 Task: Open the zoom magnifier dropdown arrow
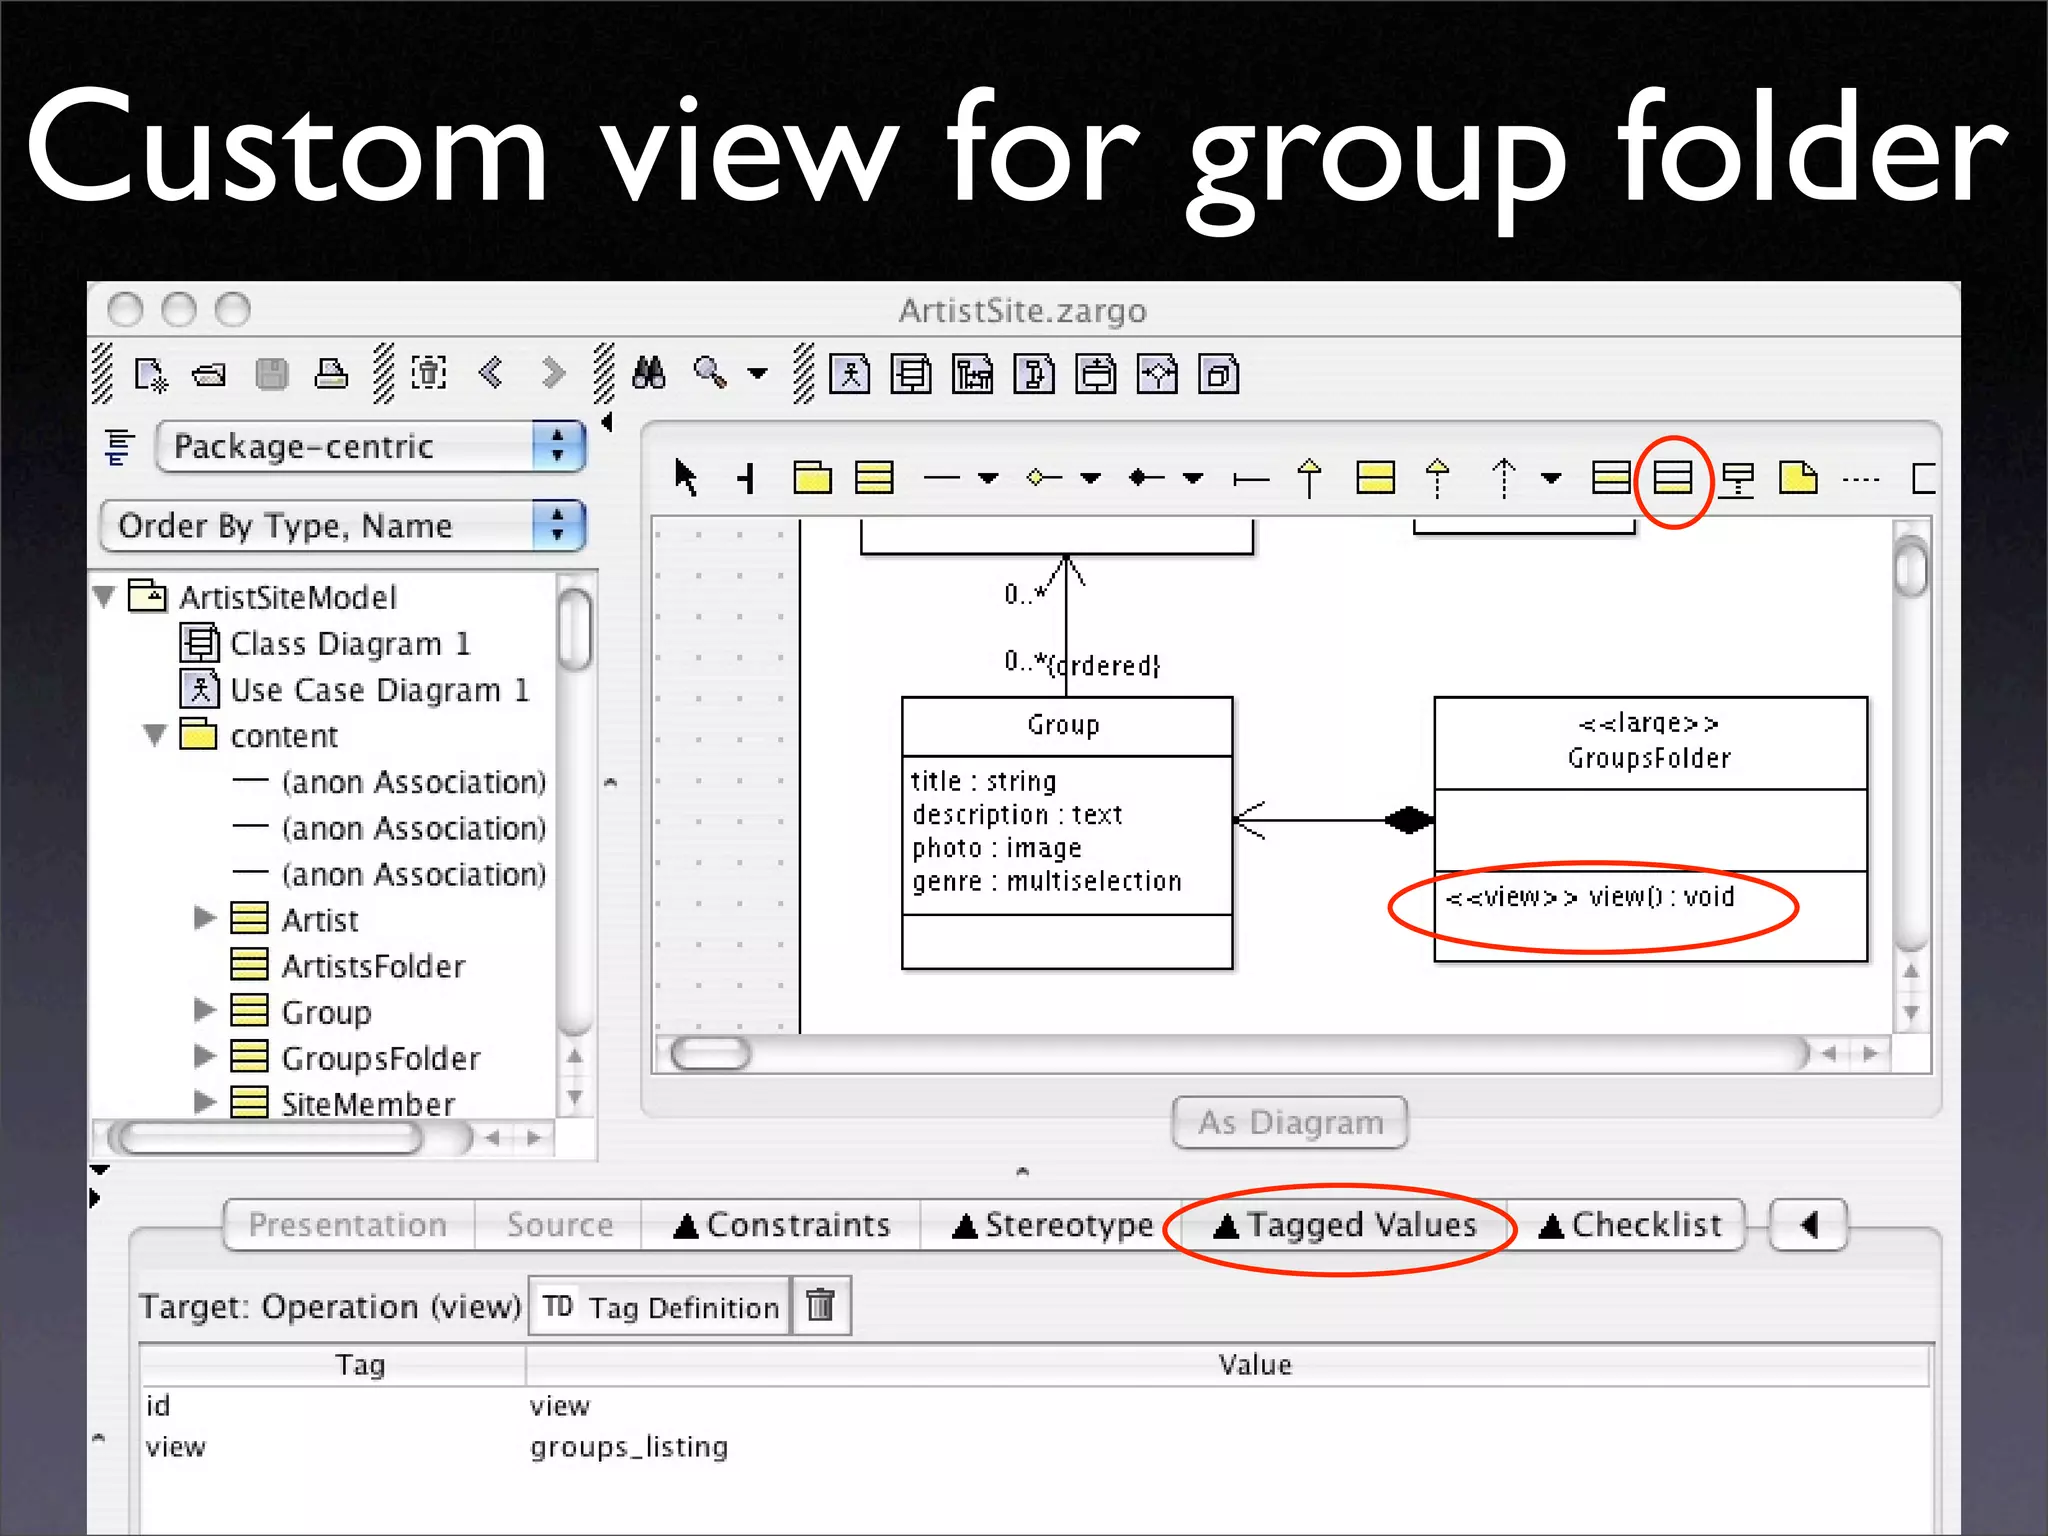[758, 374]
